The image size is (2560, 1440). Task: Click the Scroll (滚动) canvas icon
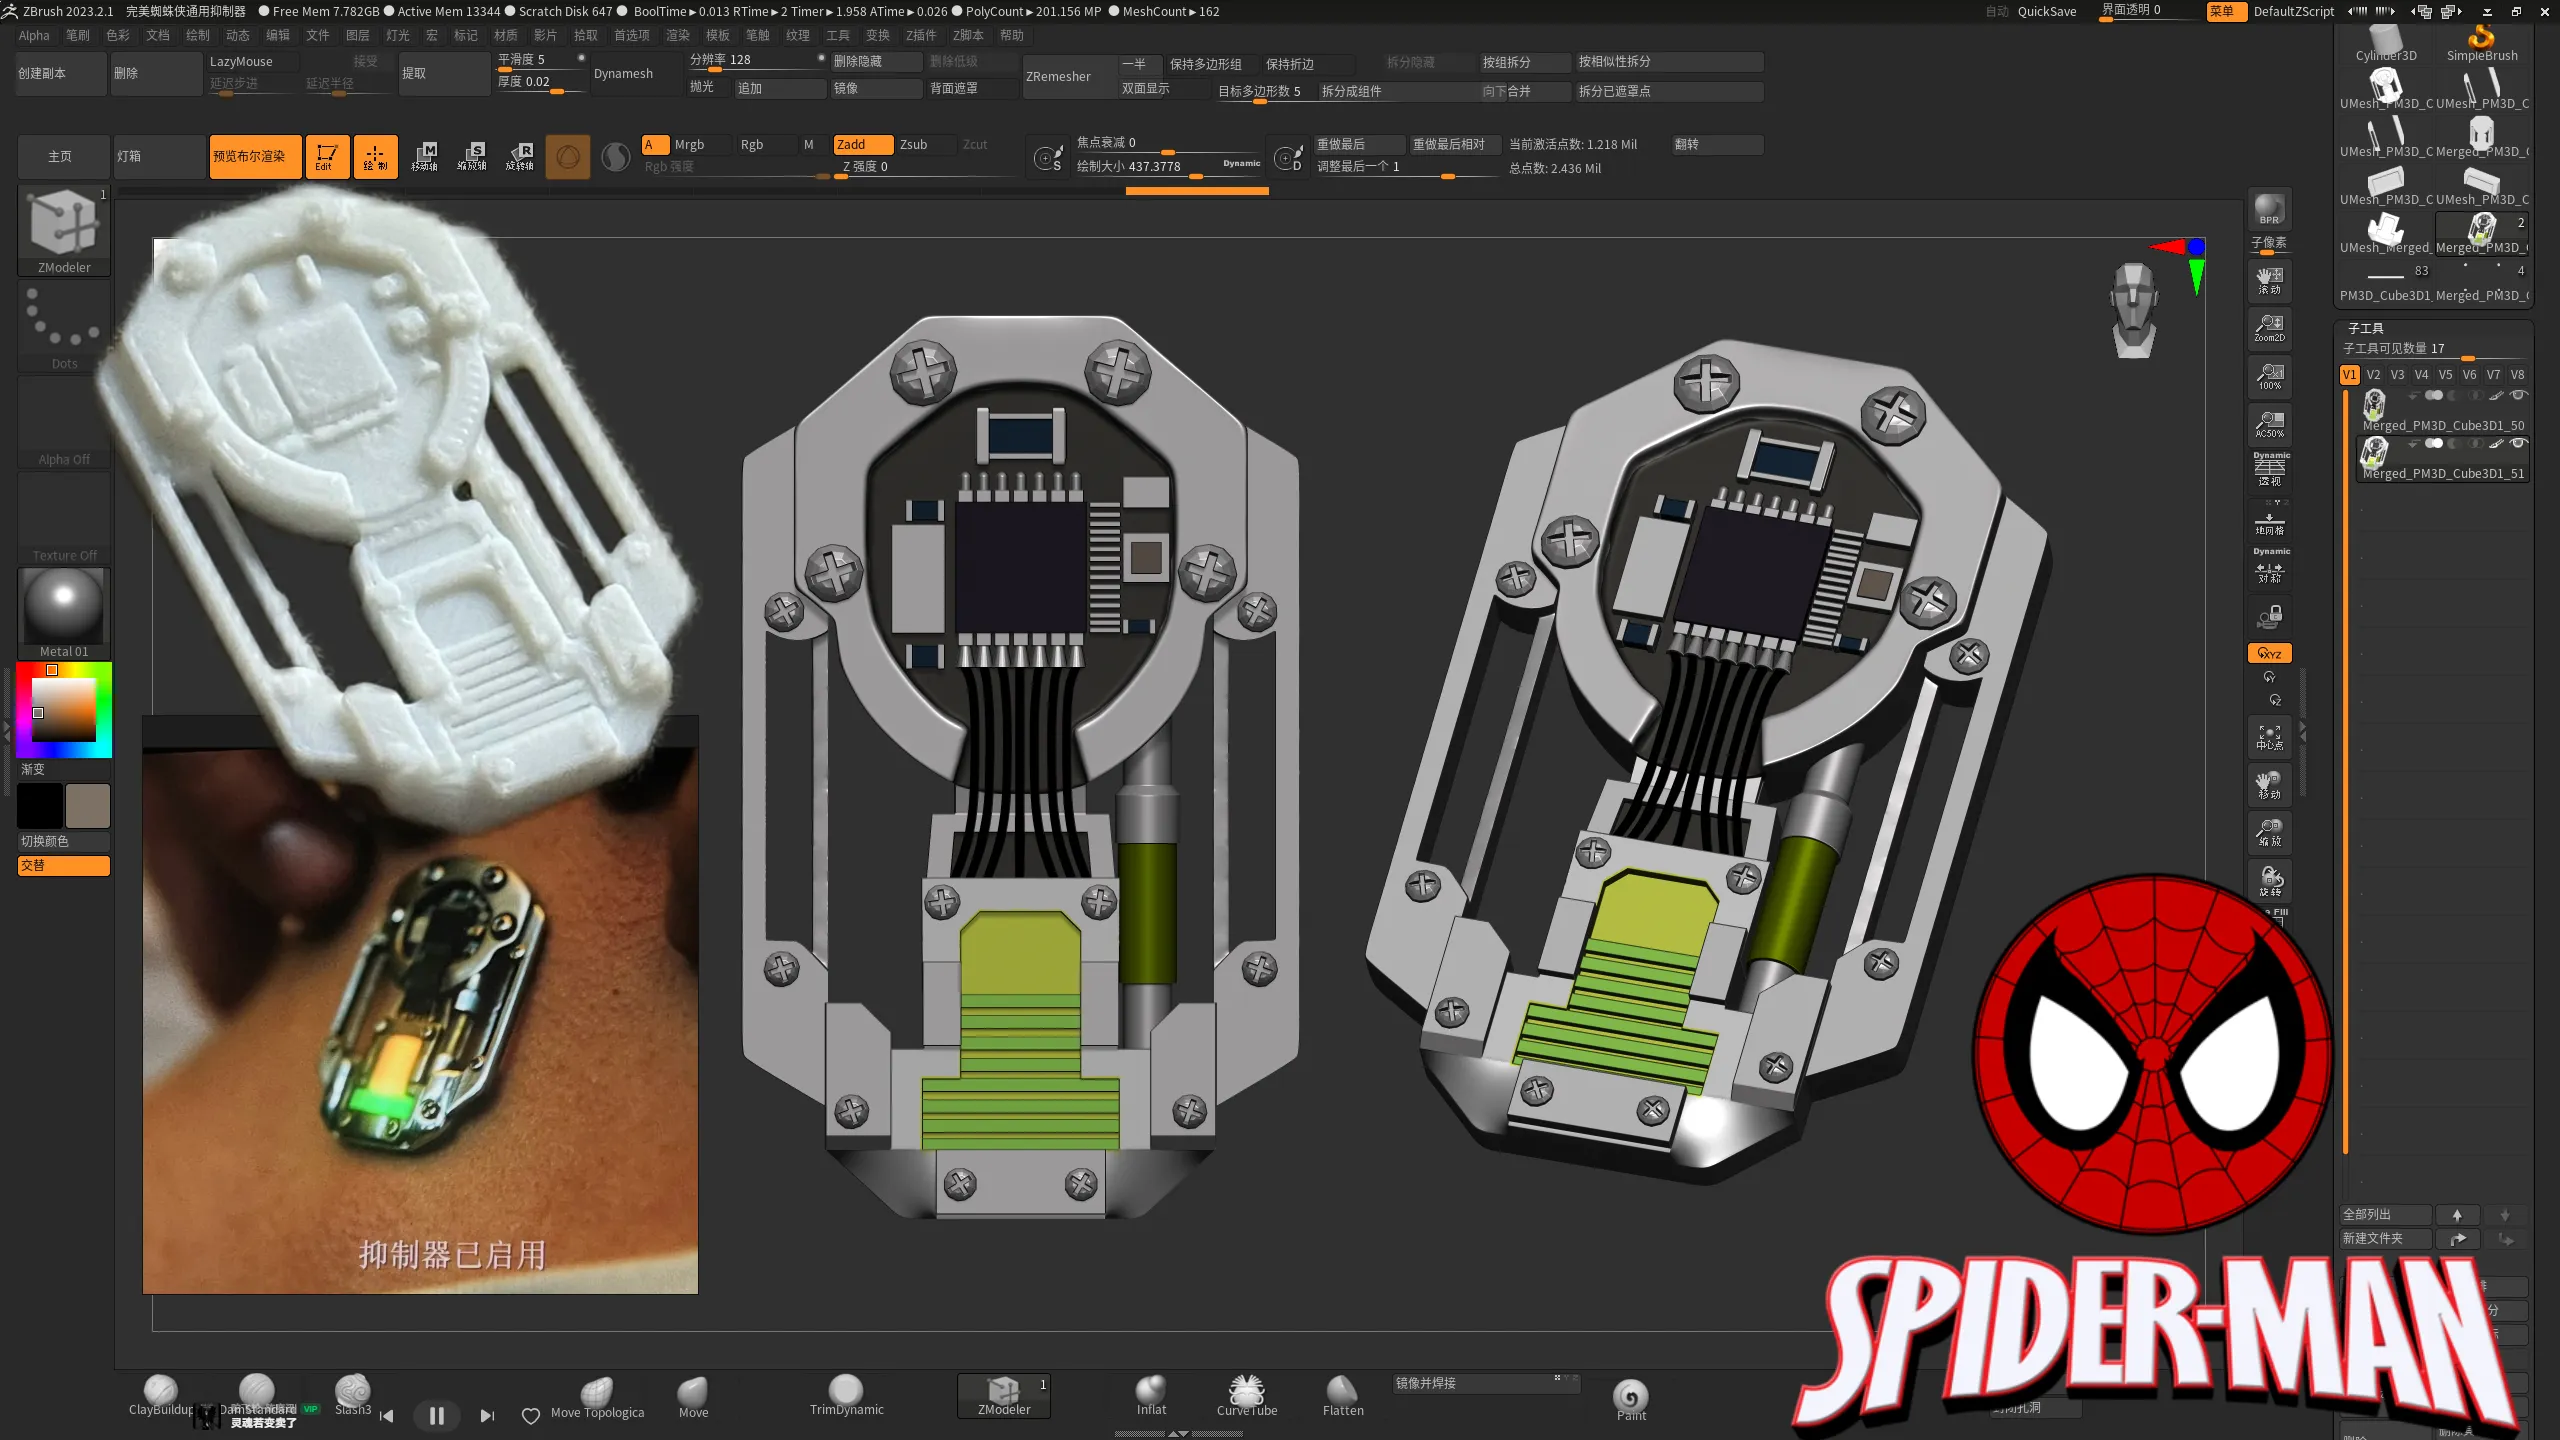pyautogui.click(x=2270, y=281)
